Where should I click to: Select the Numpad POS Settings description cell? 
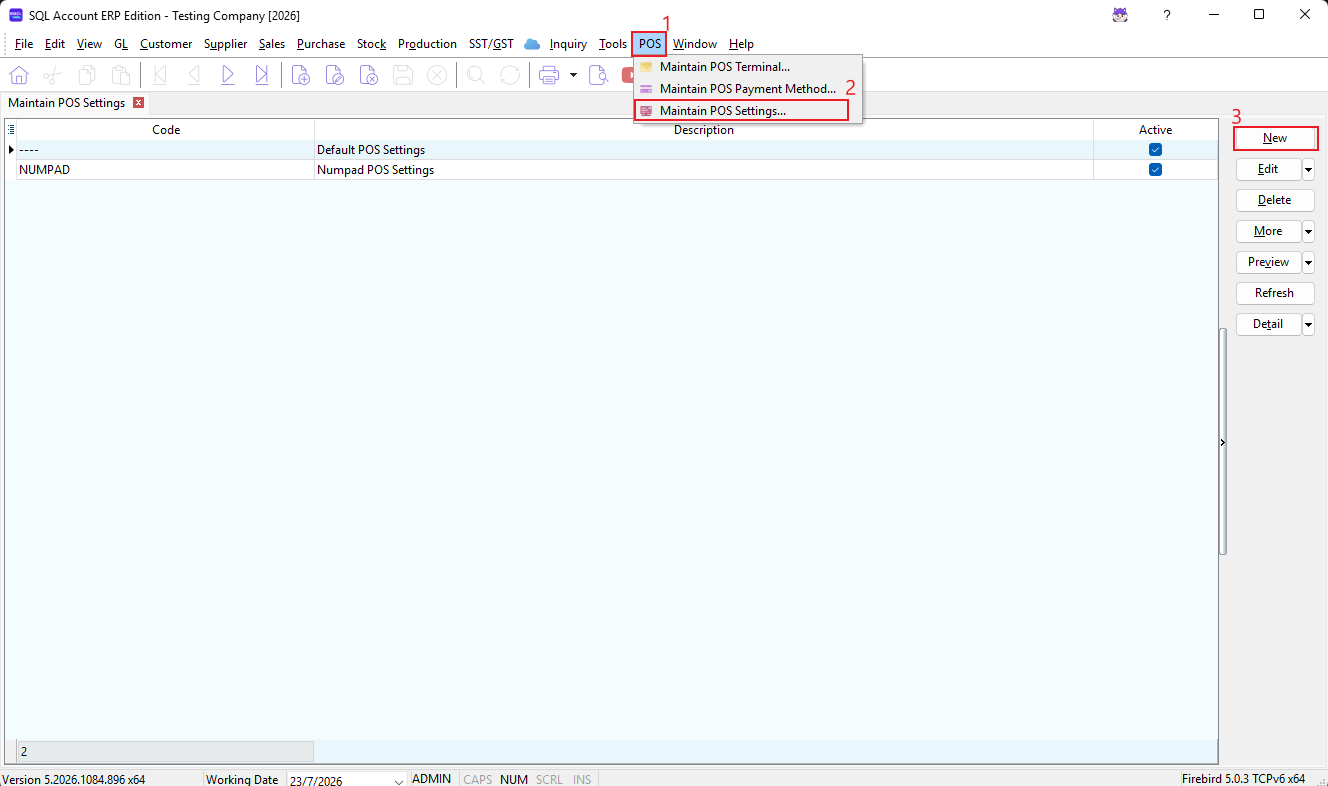(704, 170)
